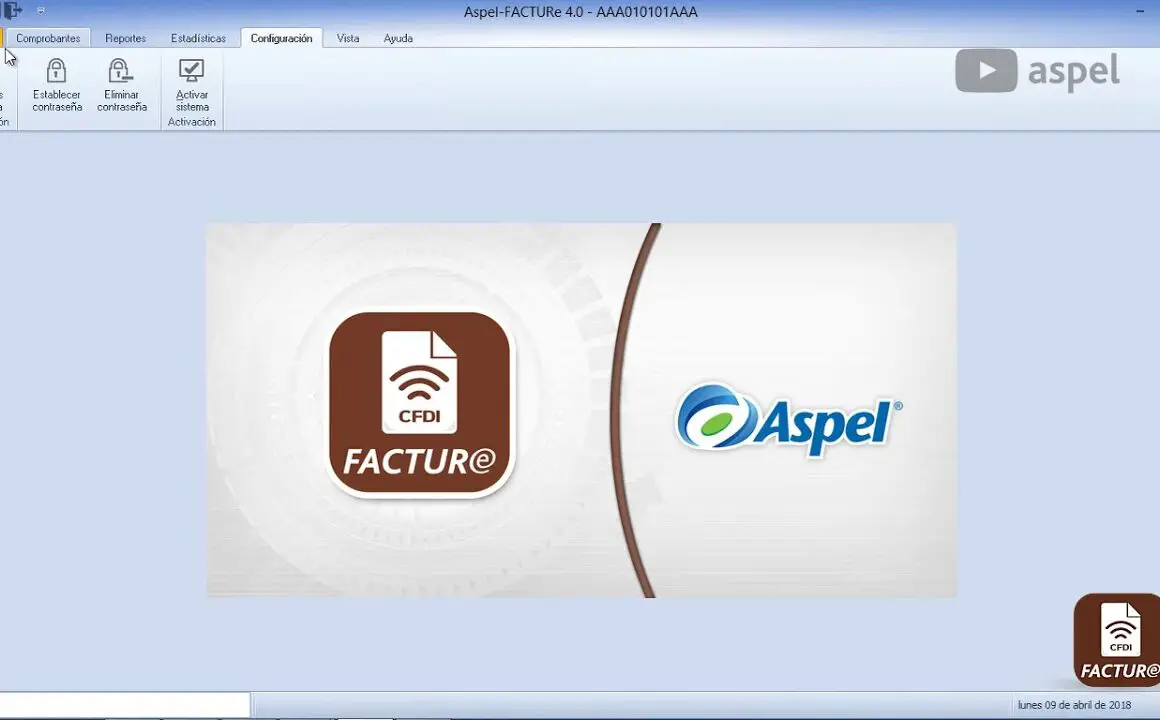Click the Establecer contraseña lock icon
1160x720 pixels.
tap(56, 71)
